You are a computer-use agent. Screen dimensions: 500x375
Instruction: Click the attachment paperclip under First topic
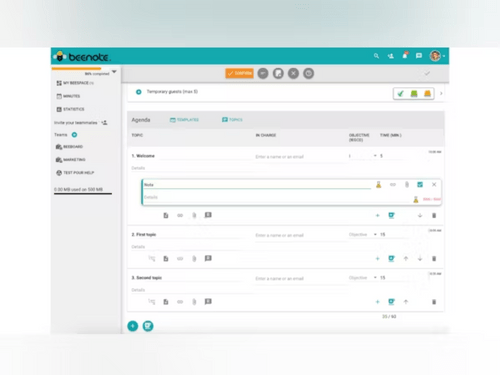coord(194,258)
